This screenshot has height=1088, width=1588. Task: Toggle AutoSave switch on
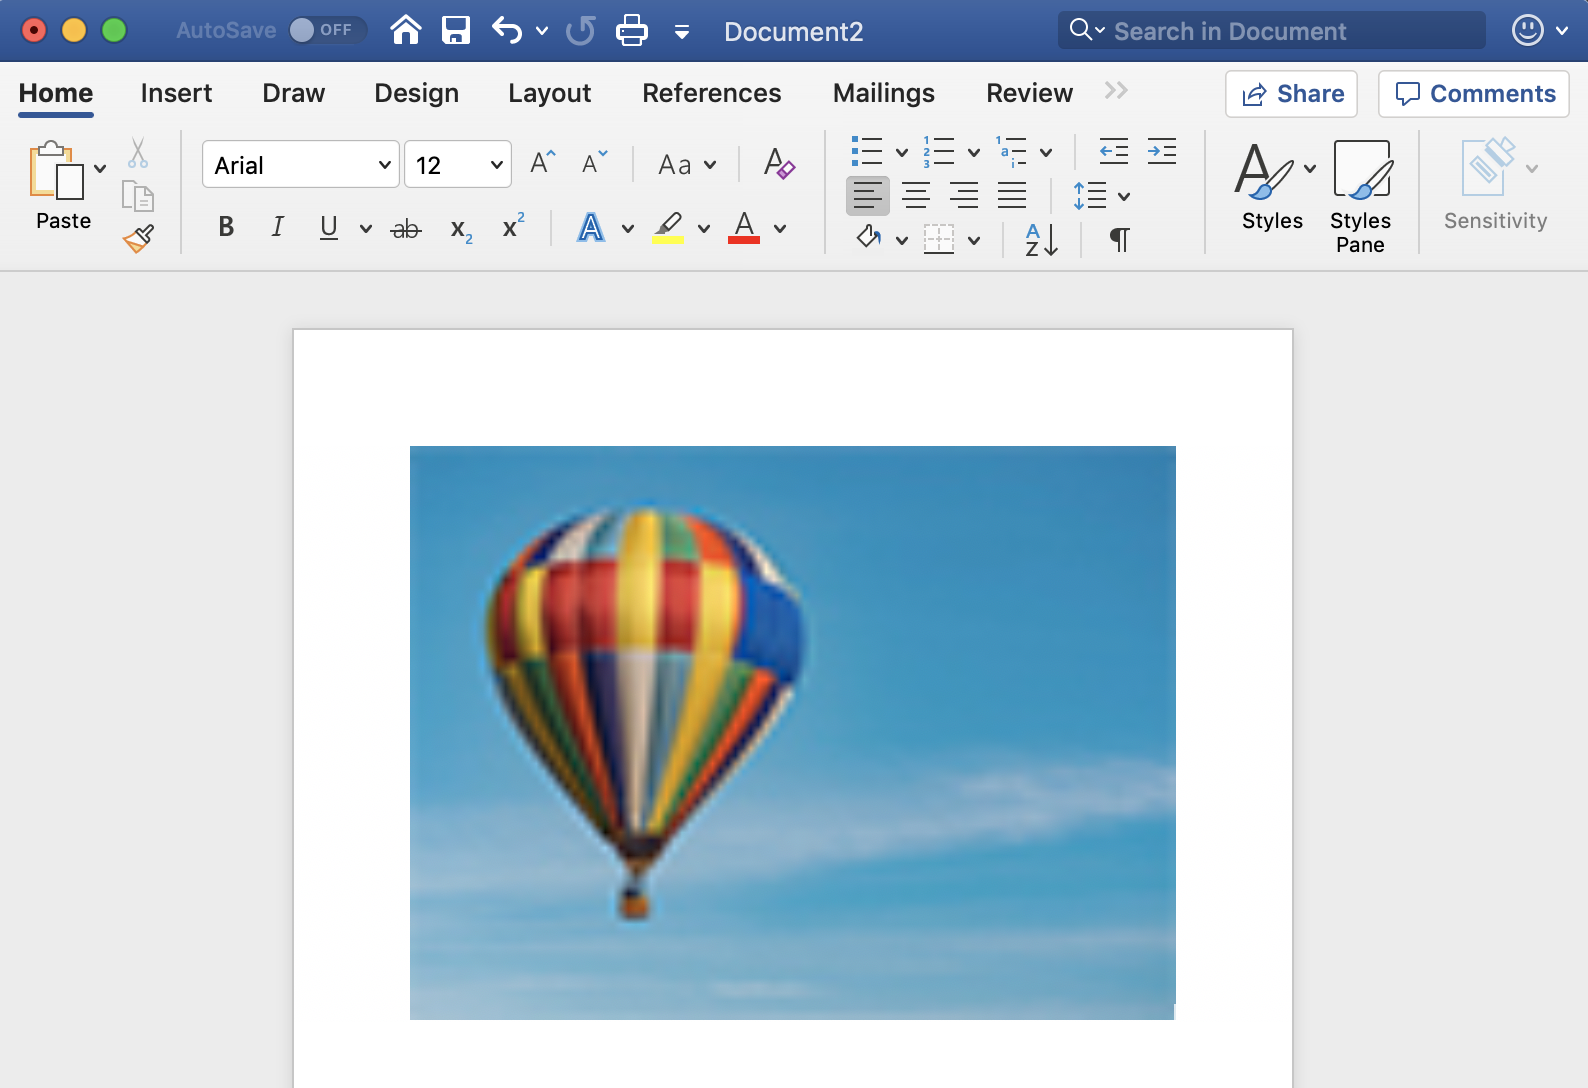(x=326, y=30)
